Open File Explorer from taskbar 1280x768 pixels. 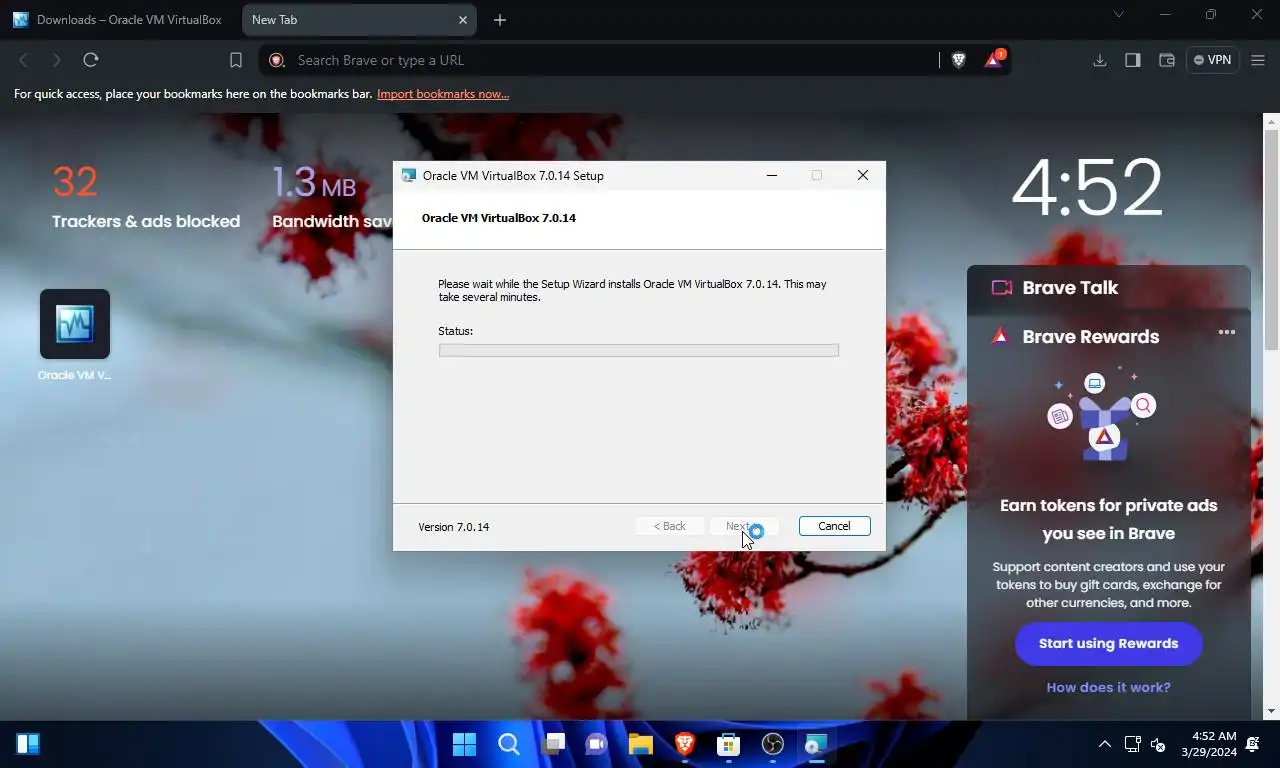coord(641,744)
